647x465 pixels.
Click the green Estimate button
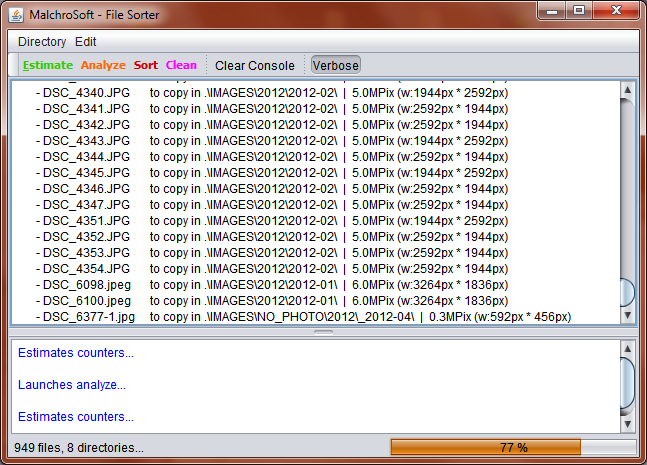(x=47, y=66)
